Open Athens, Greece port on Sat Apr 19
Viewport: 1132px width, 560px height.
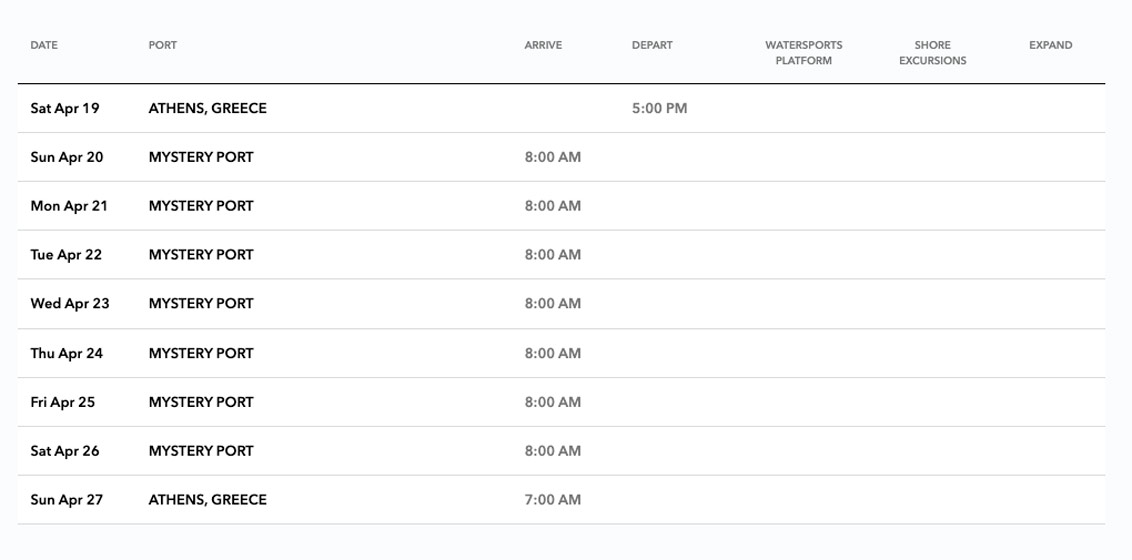click(207, 108)
